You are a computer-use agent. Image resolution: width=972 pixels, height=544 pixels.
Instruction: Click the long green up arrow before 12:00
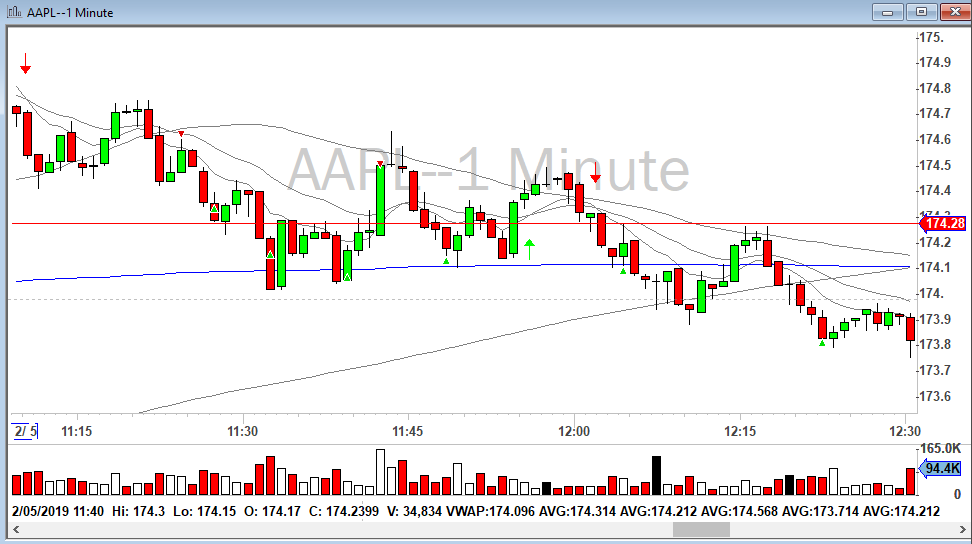(529, 249)
